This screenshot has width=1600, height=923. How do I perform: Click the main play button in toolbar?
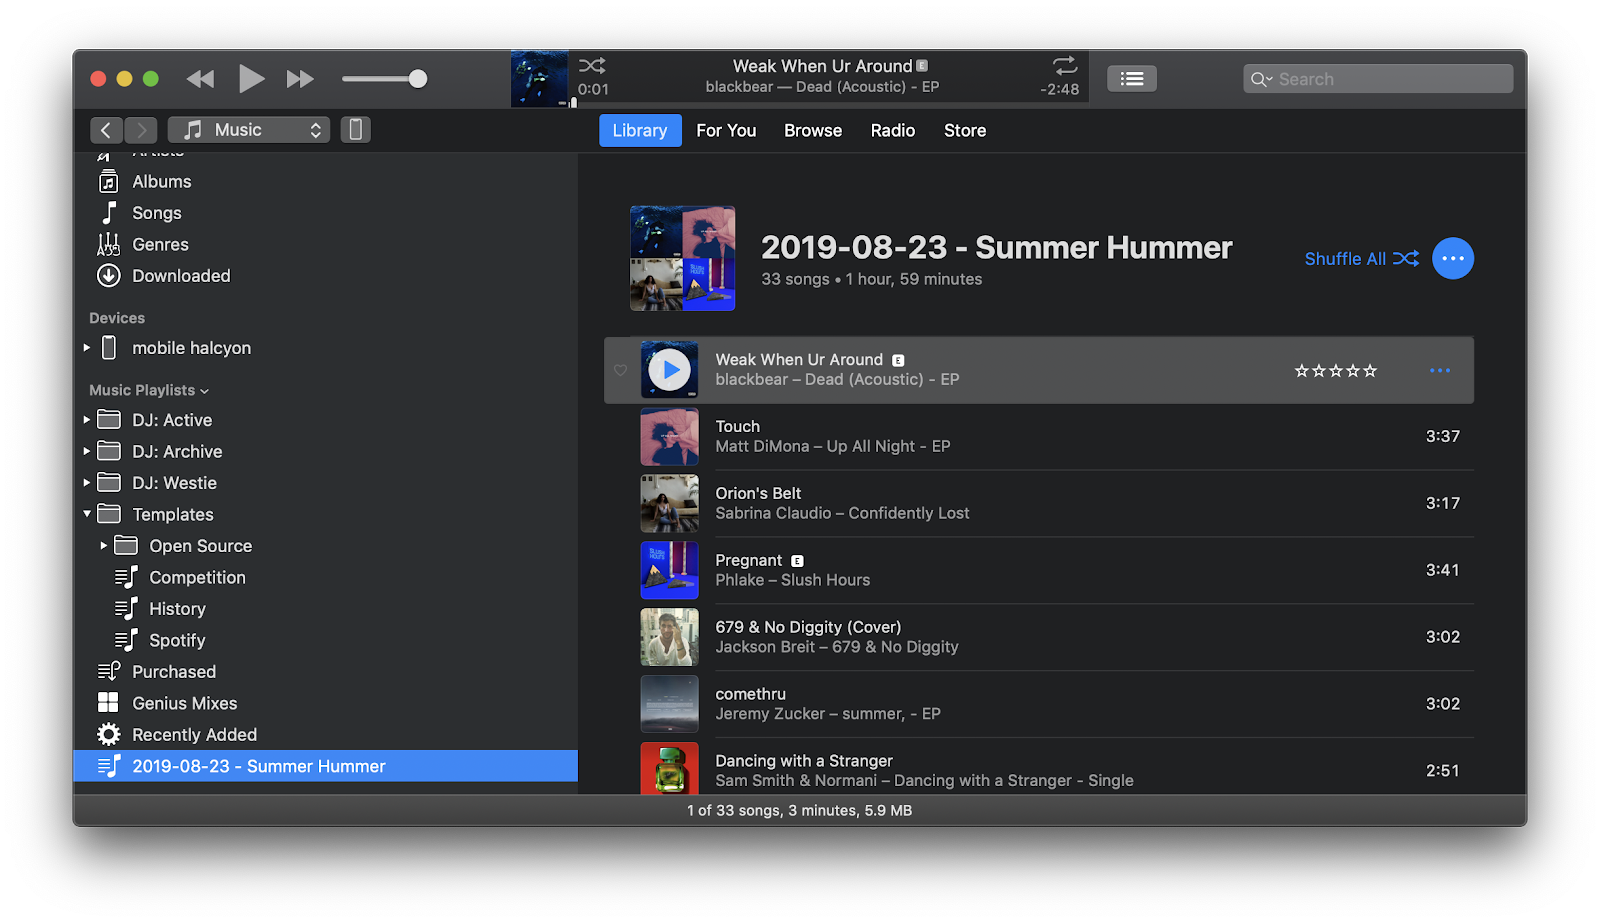coord(251,78)
